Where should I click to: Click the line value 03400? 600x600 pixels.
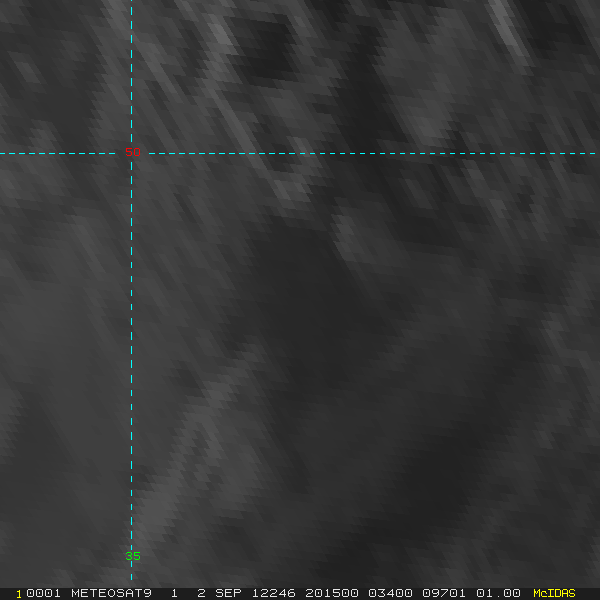click(390, 593)
